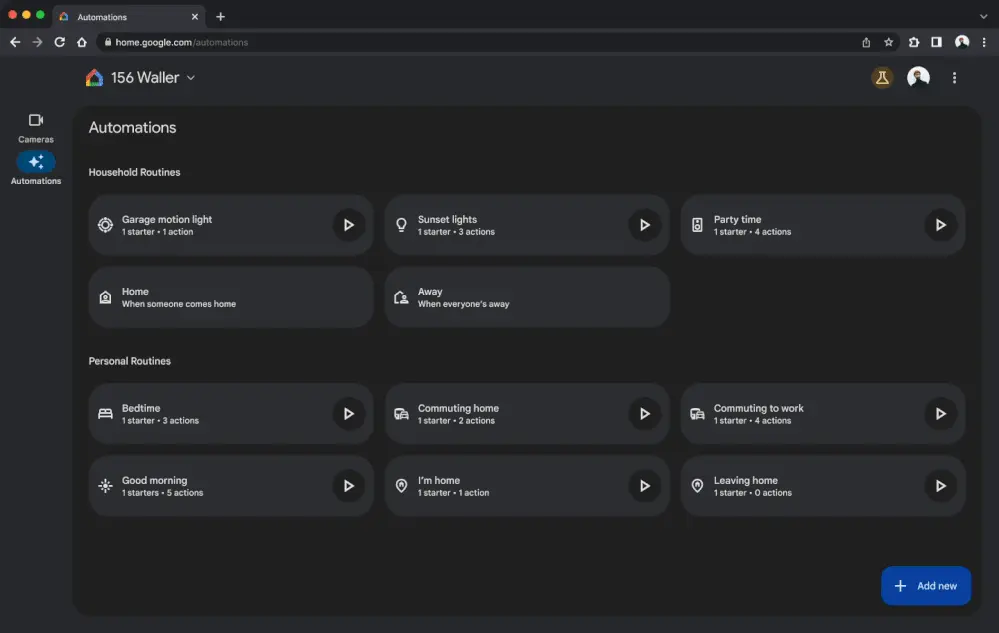Click the Google Home logo next to 156 Waller
Viewport: 999px width, 633px height.
(95, 77)
